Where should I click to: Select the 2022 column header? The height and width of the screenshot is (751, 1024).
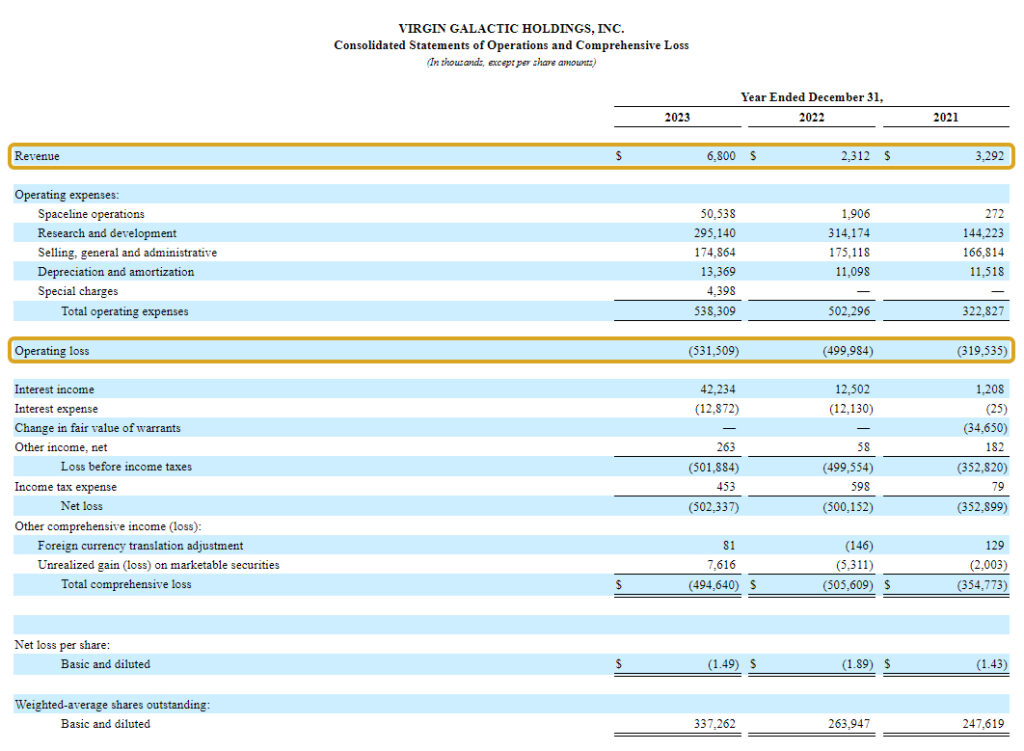(x=811, y=117)
